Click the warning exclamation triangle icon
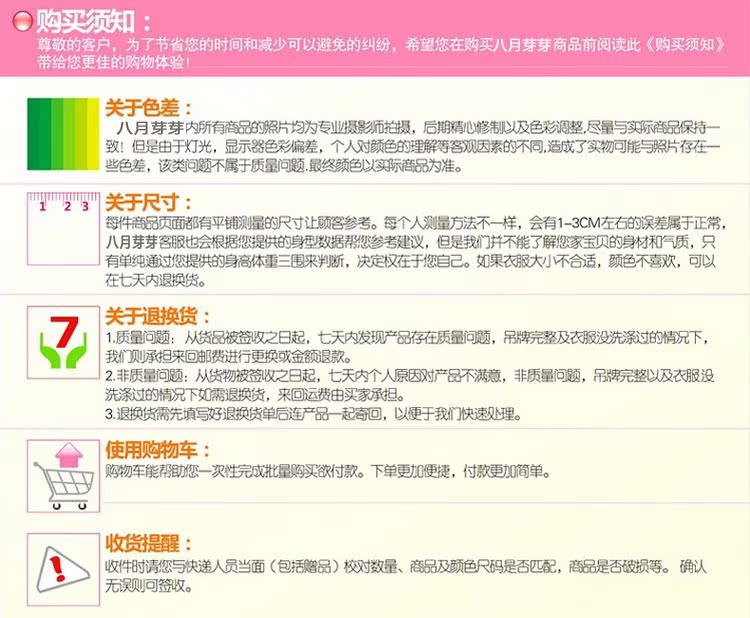 [x=63, y=570]
